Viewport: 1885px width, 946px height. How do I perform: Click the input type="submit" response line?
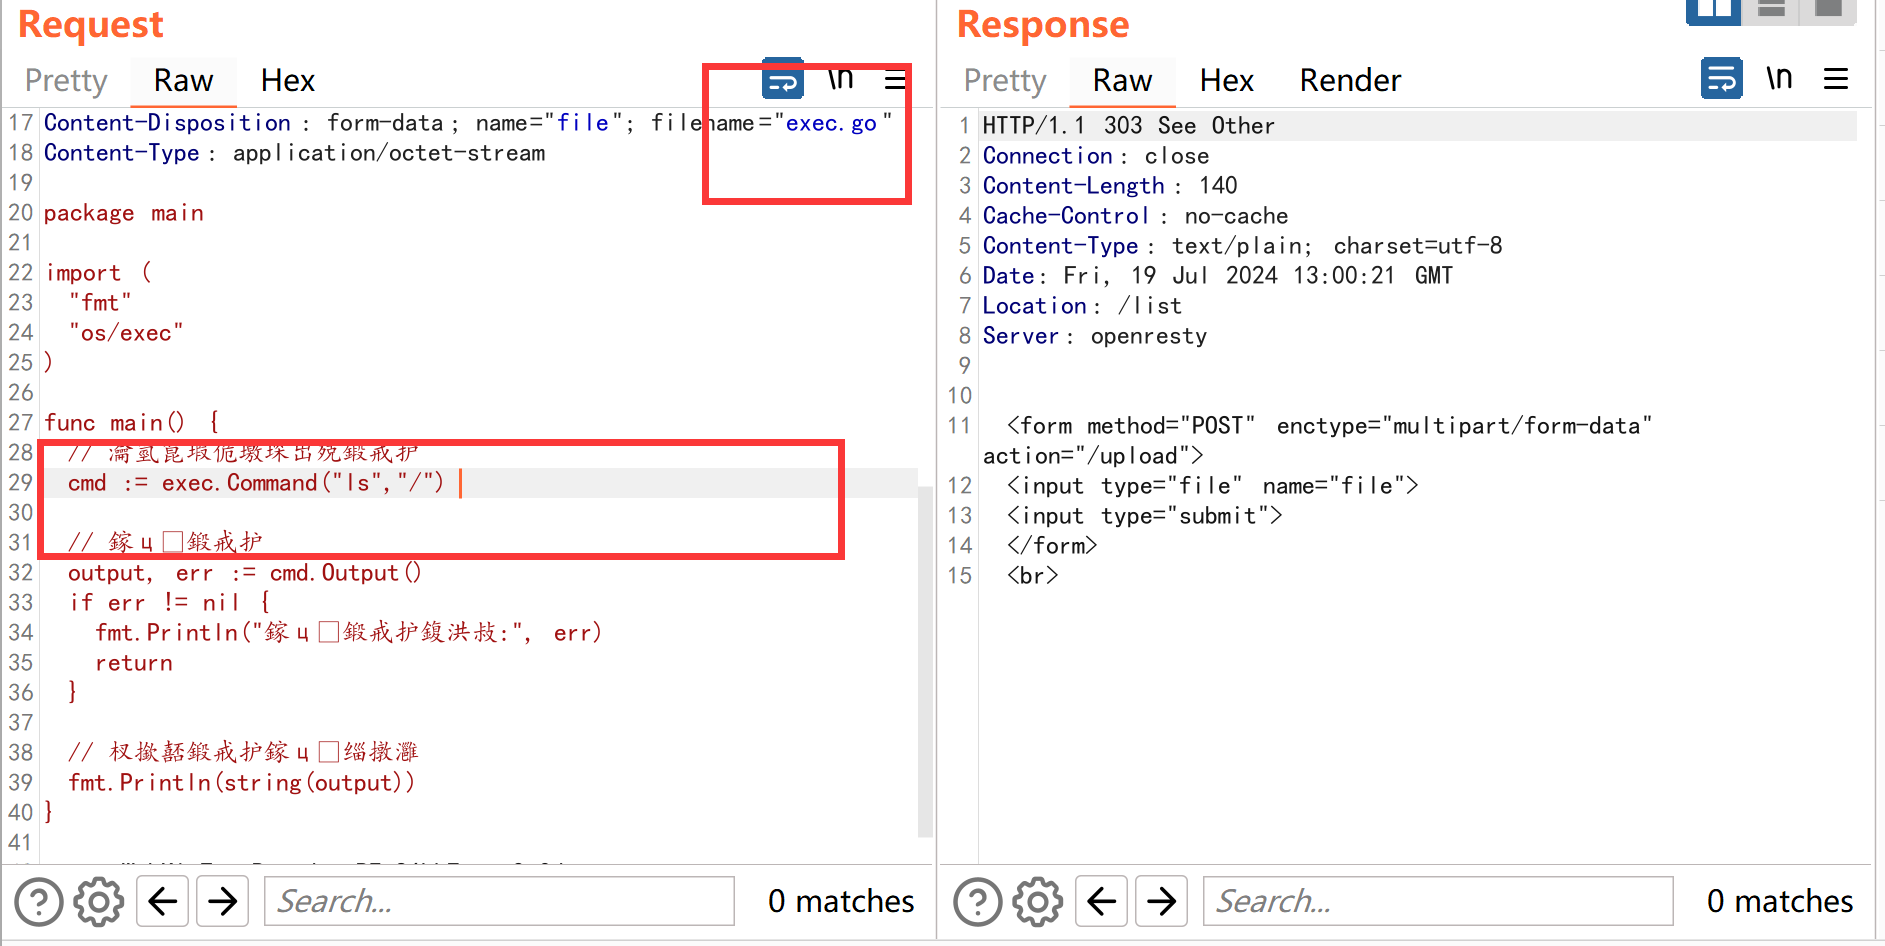1145,516
